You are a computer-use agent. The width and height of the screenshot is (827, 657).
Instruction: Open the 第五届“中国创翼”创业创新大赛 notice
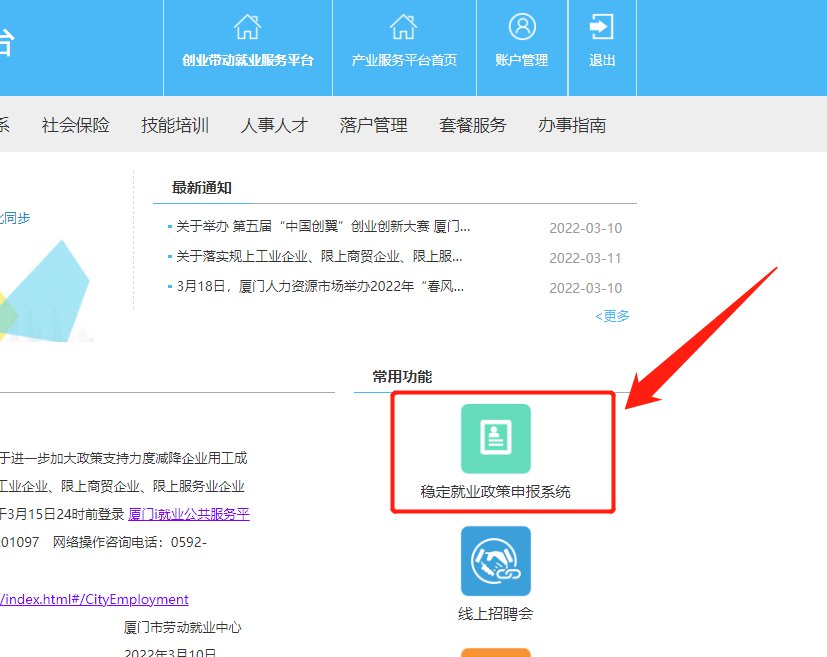(322, 227)
